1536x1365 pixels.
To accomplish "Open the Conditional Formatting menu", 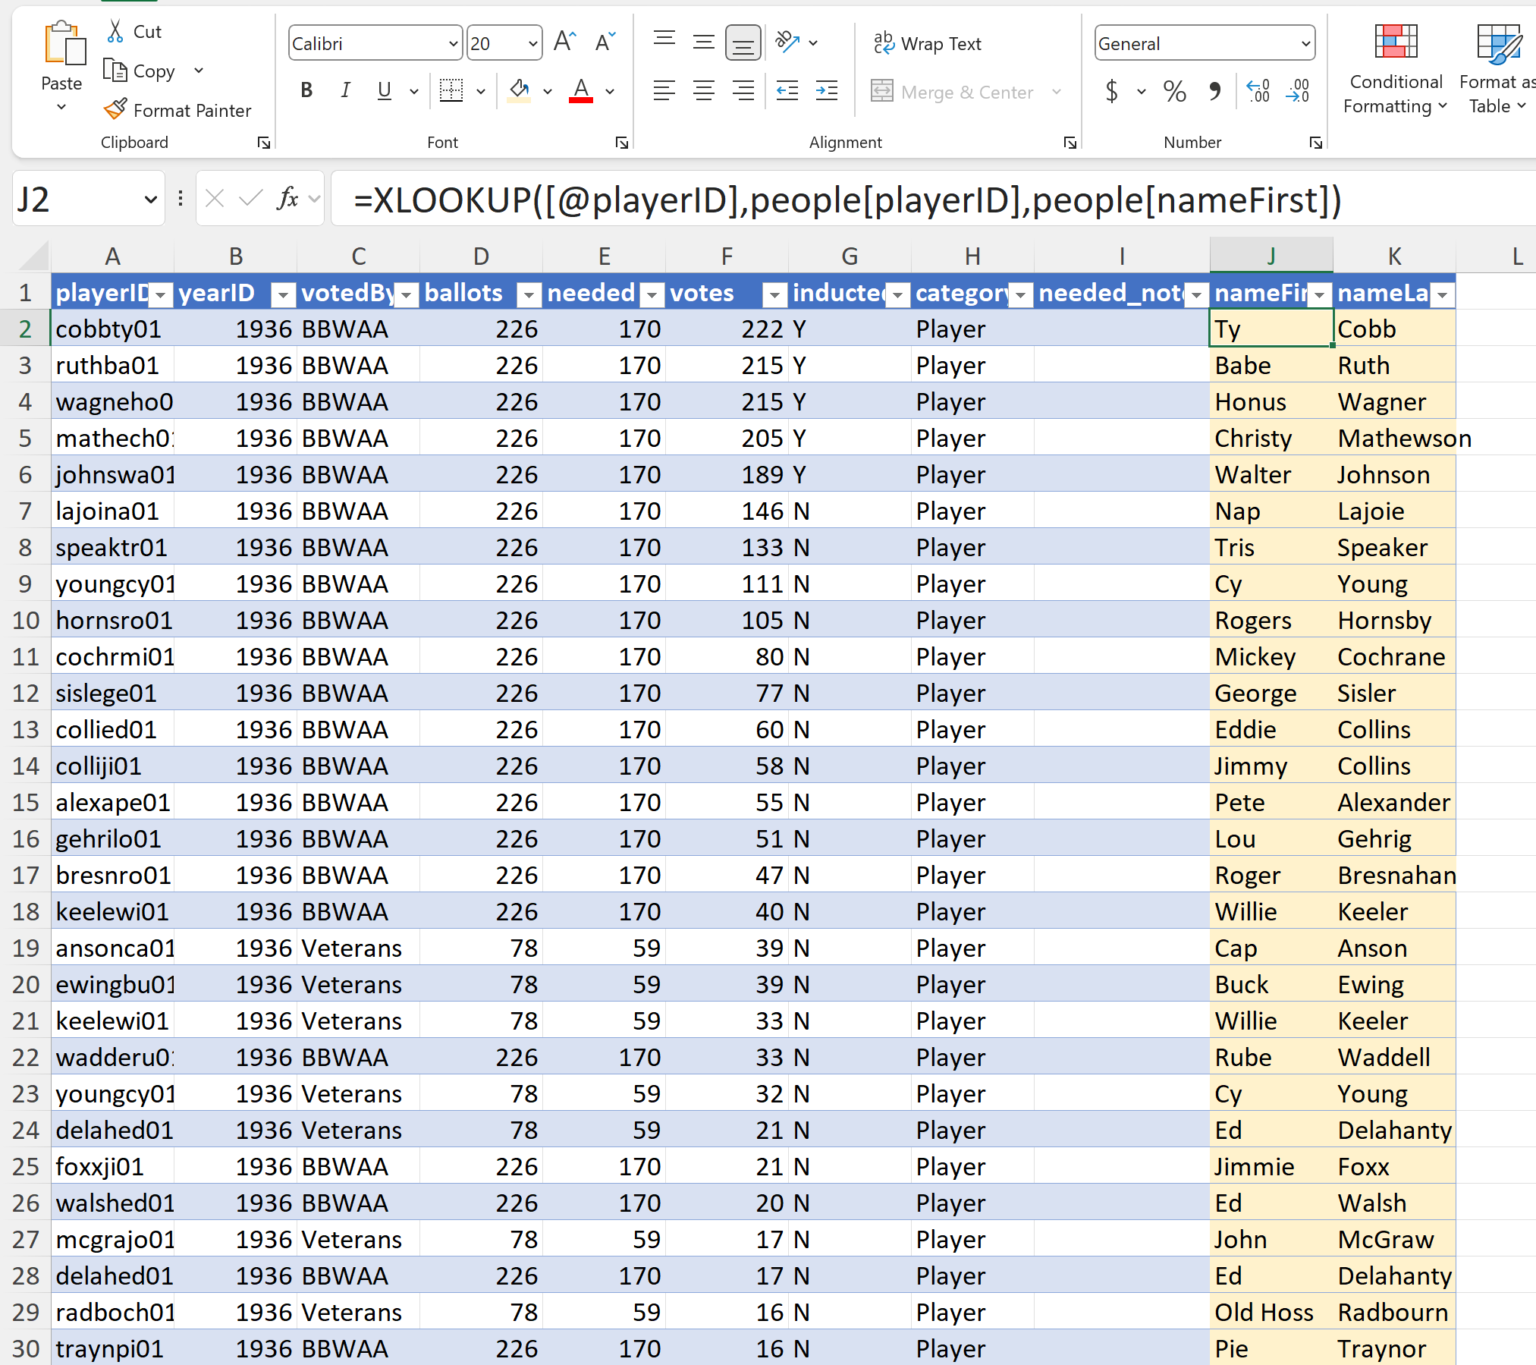I will (1395, 70).
